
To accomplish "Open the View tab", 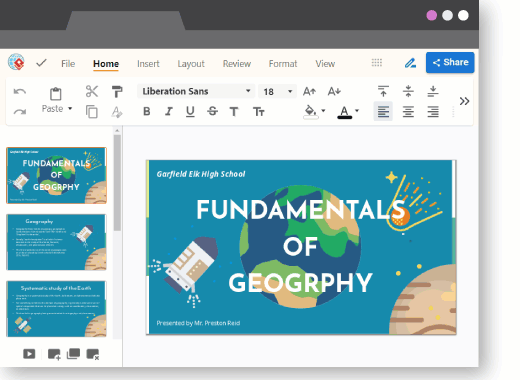I will coord(325,64).
